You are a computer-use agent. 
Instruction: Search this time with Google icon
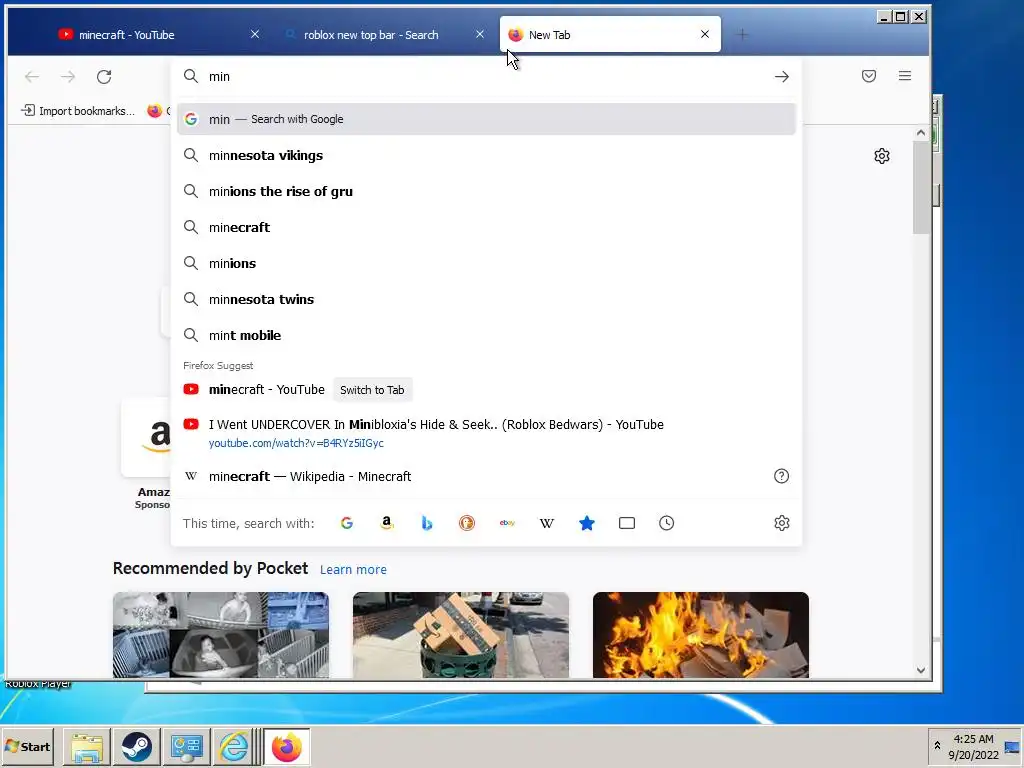347,523
